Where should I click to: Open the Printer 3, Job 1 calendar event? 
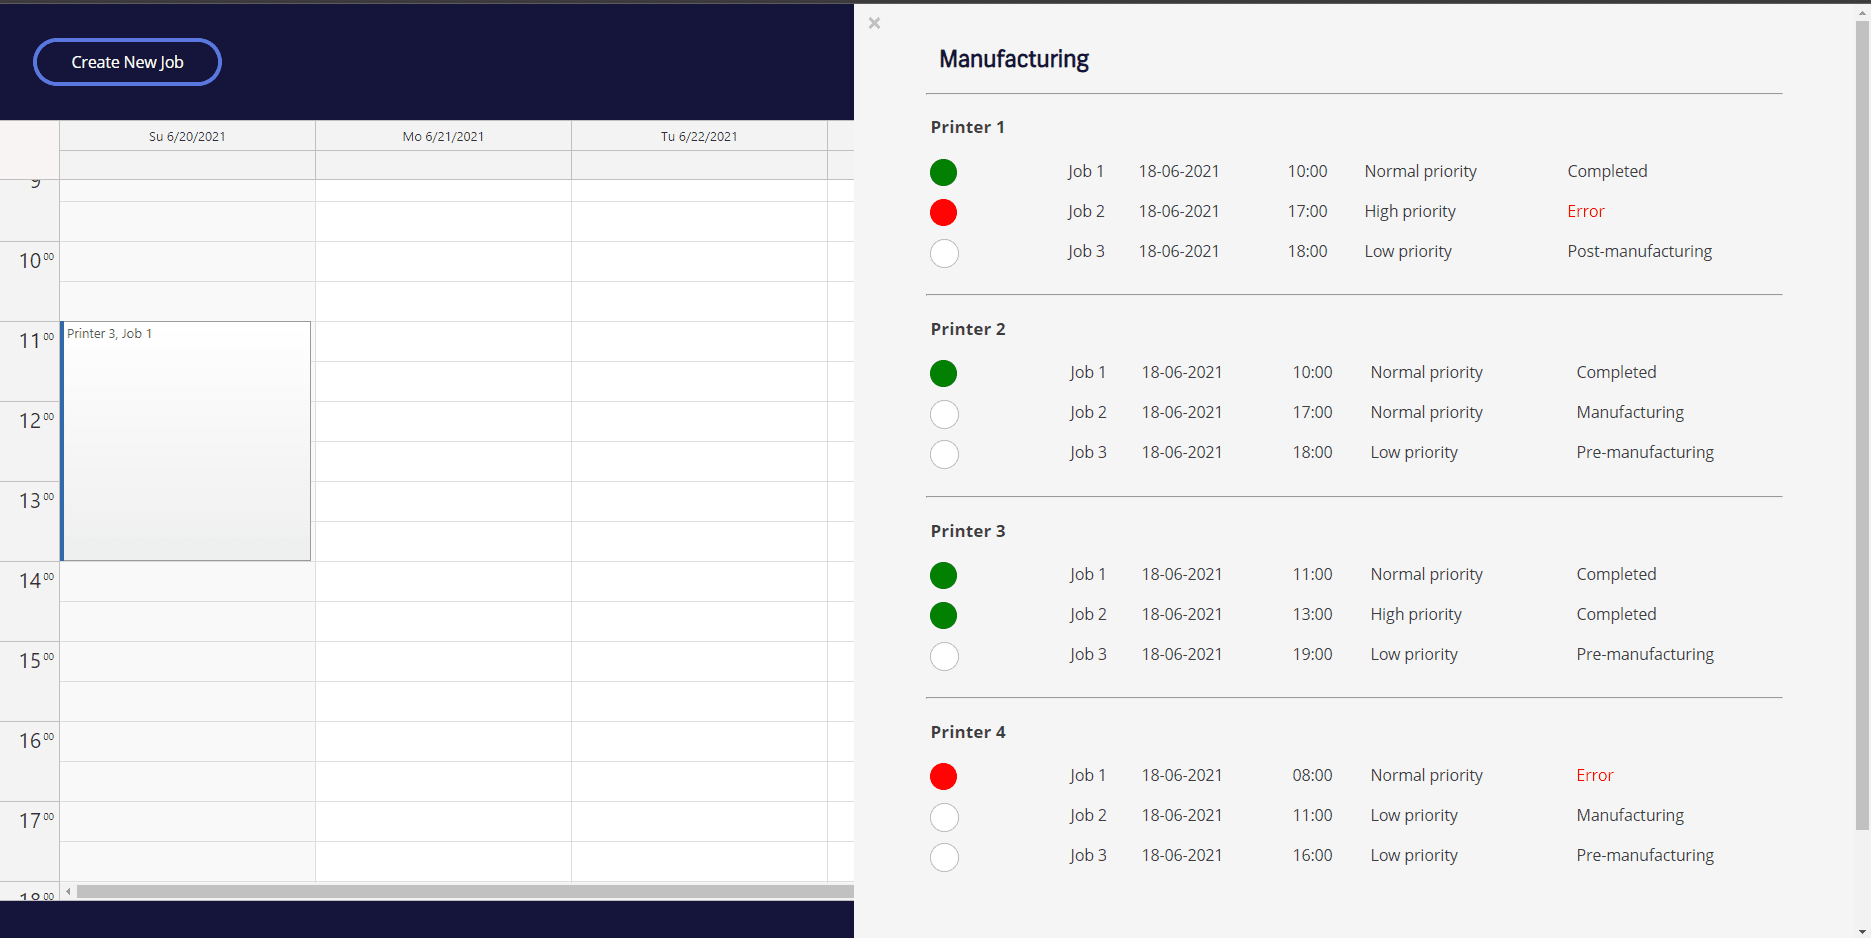click(186, 440)
